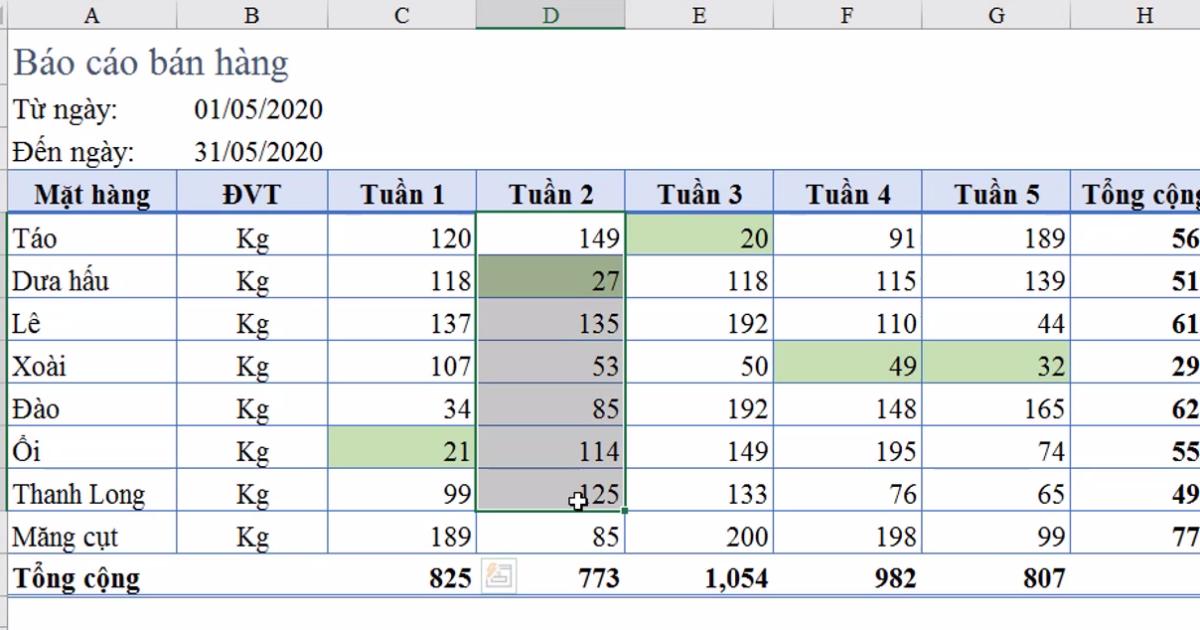Click the 'Tuần 2' header cell

tap(551, 193)
